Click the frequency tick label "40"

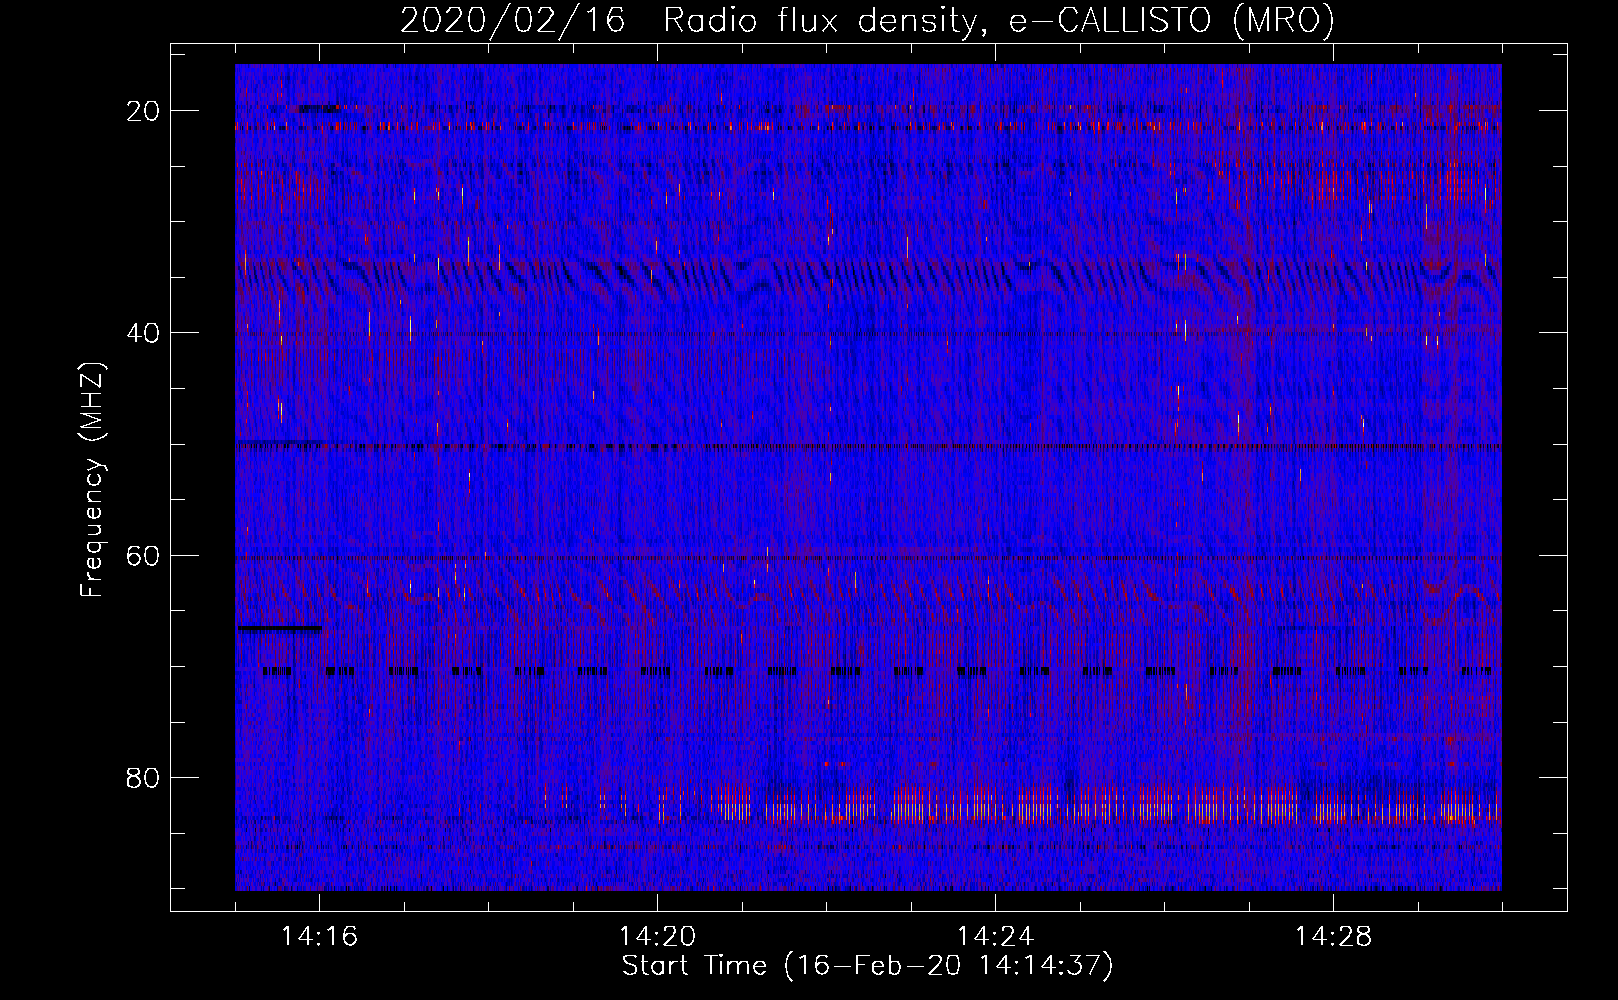coord(144,333)
